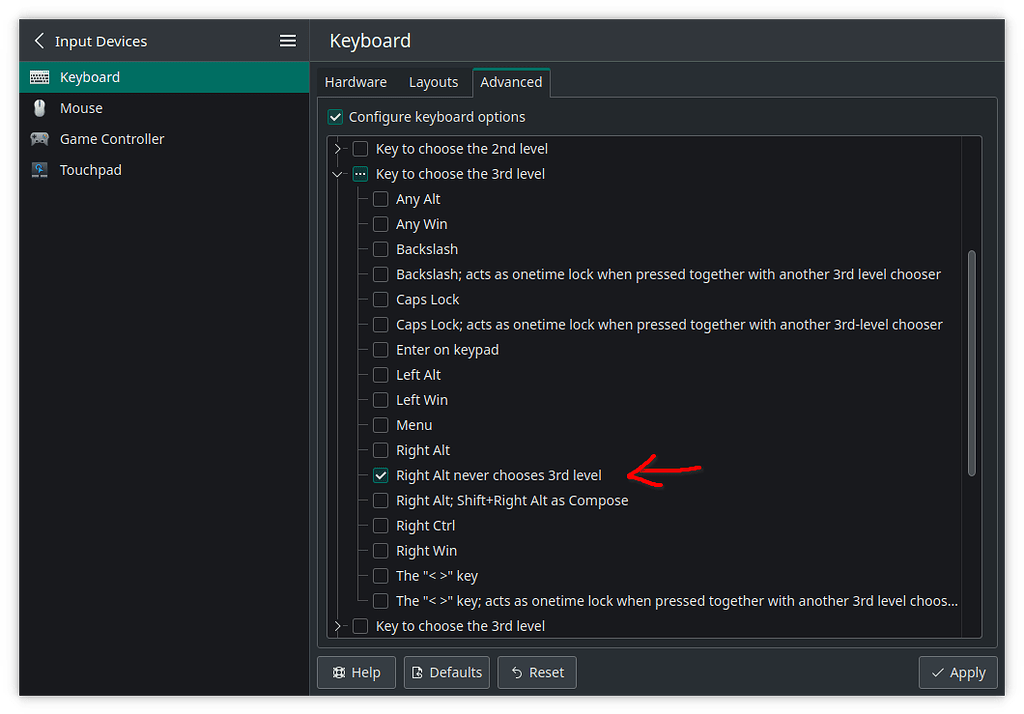Expand the bottom Key to choose 3rd level entry

point(337,625)
